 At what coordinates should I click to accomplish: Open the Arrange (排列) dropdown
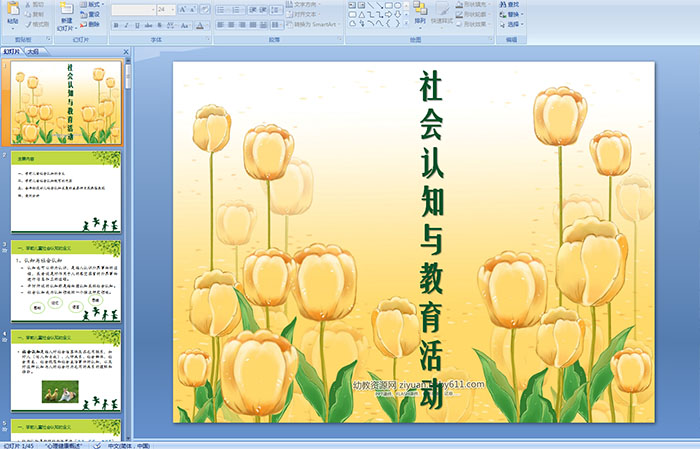[420, 13]
